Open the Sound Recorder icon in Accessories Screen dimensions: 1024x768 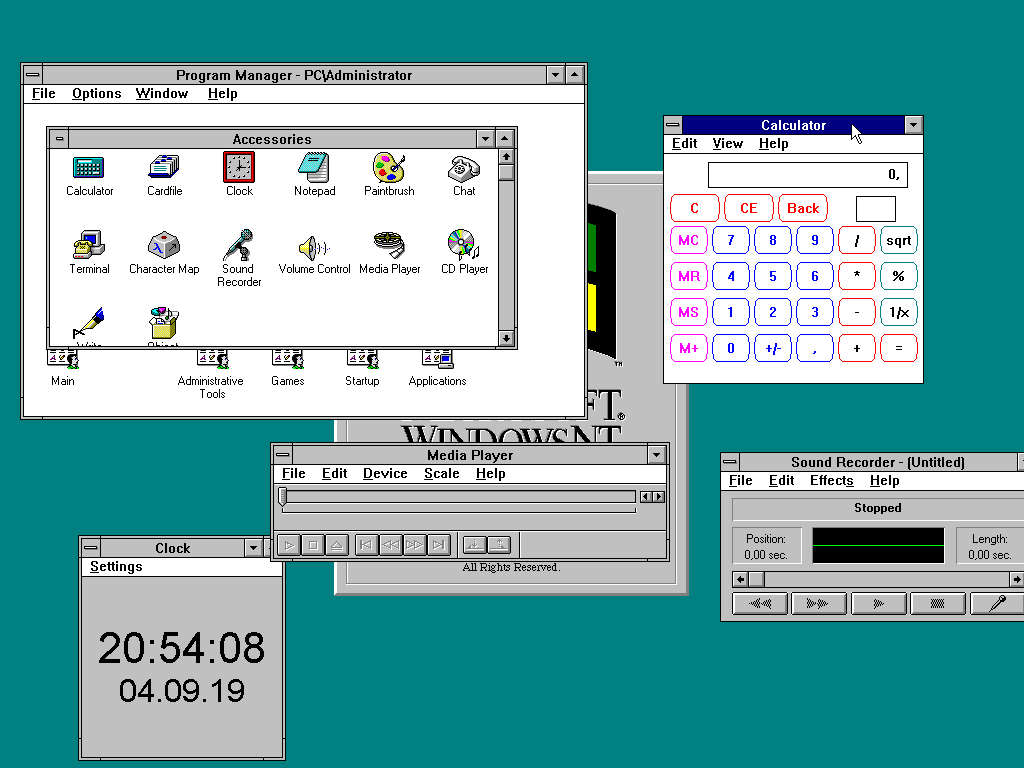coord(239,245)
